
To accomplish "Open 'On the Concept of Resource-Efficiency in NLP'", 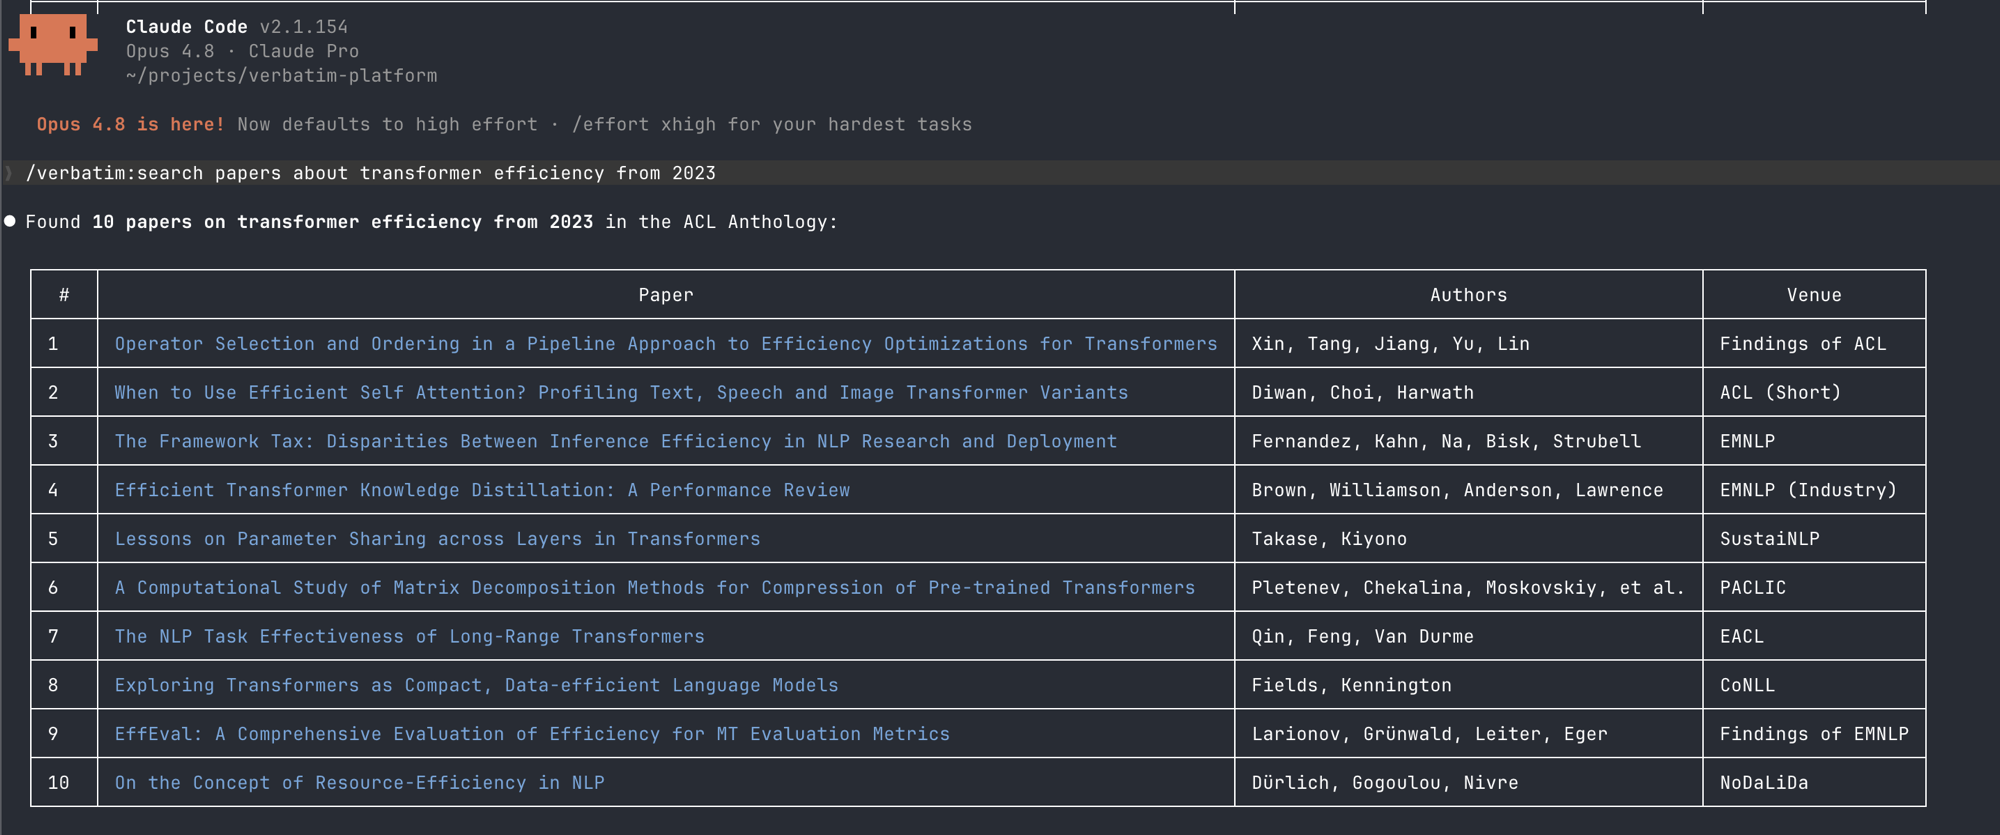I will pos(359,783).
